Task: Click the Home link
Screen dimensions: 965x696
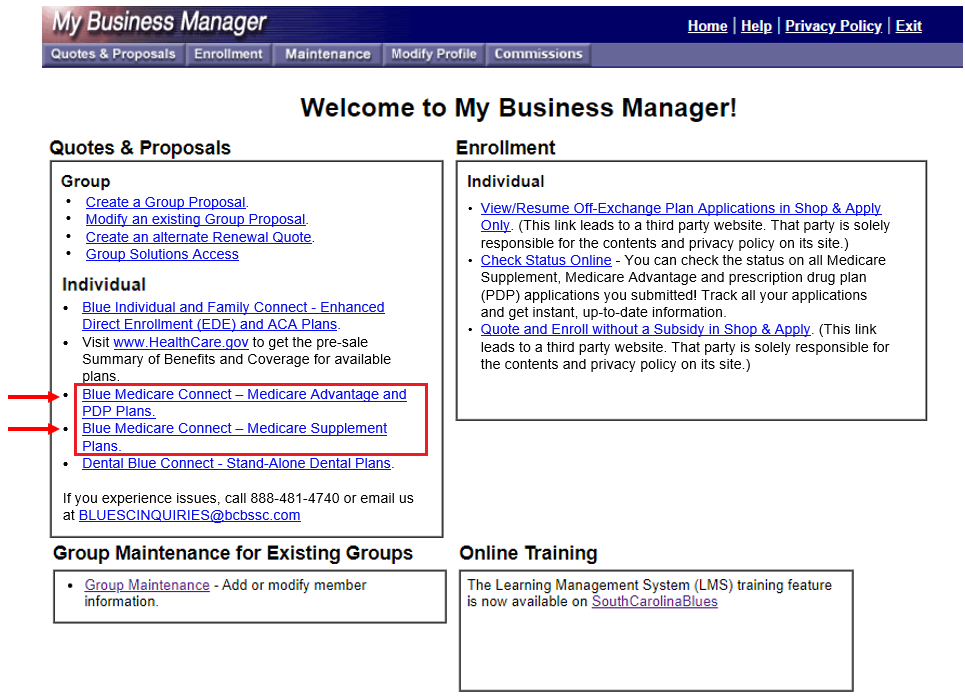Action: coord(707,26)
